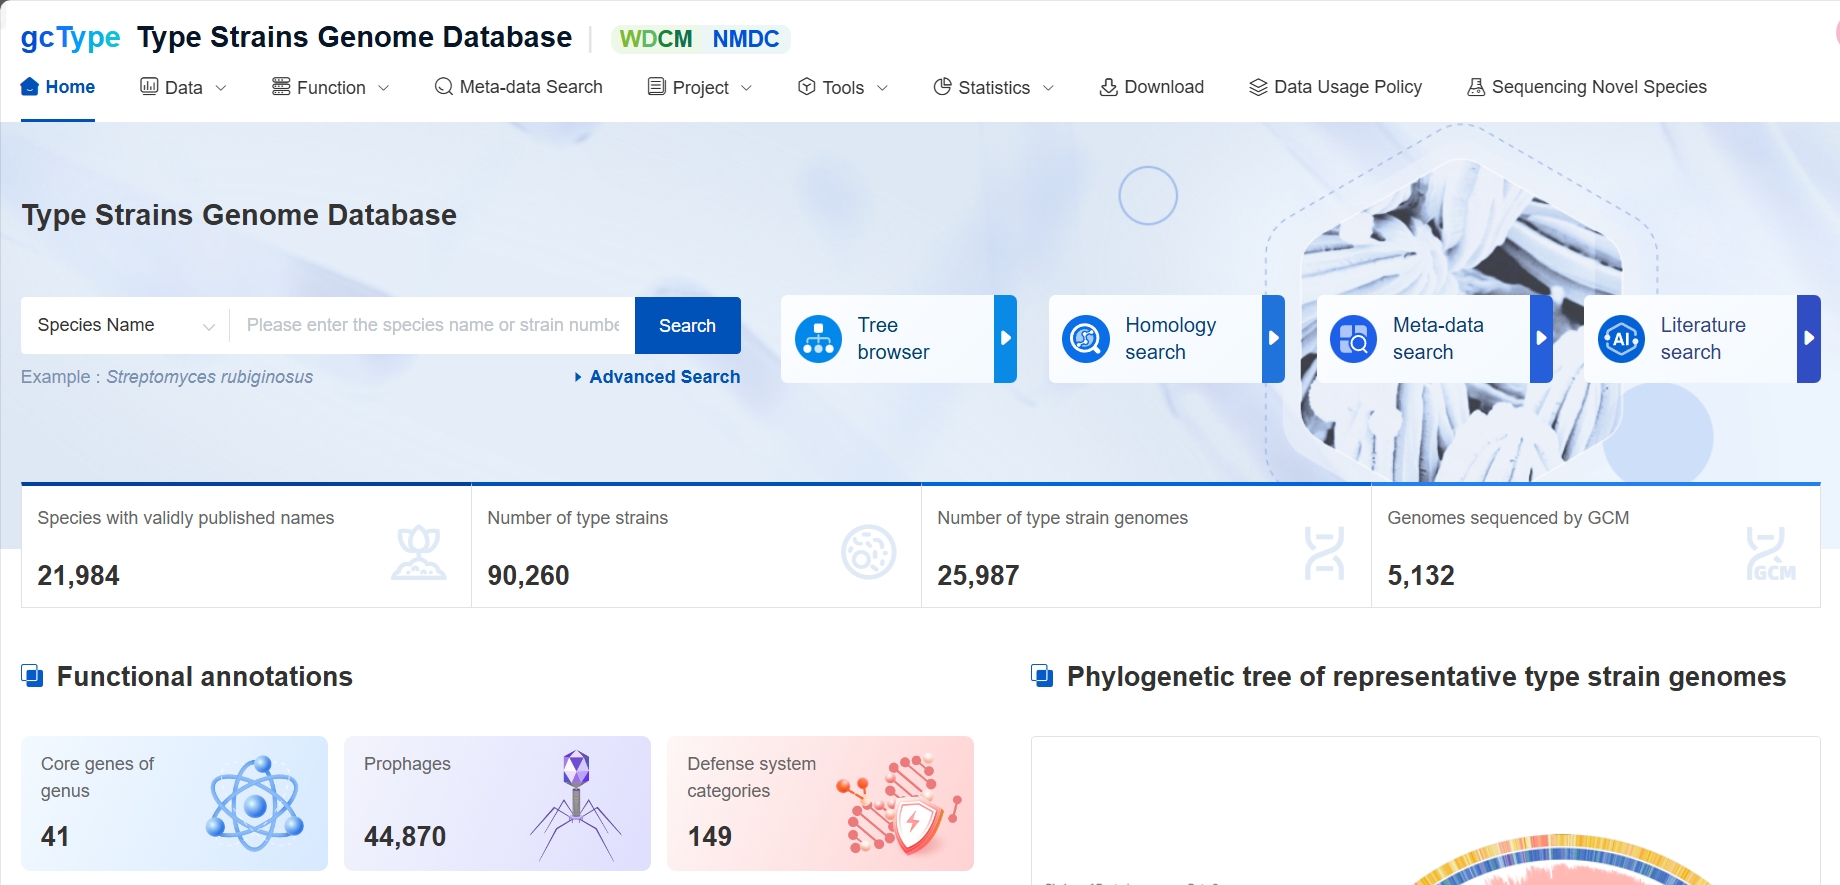
Task: Click the GCM DNA icon
Action: click(x=1771, y=553)
